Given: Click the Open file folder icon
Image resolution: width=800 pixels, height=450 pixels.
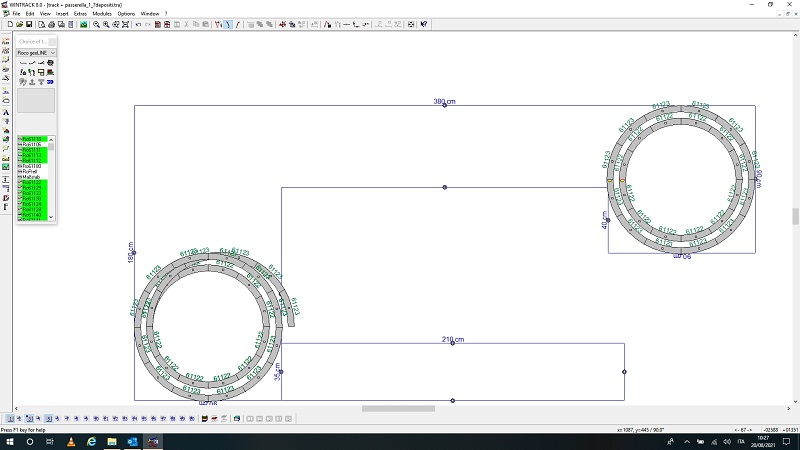Looking at the screenshot, I should (x=18, y=24).
